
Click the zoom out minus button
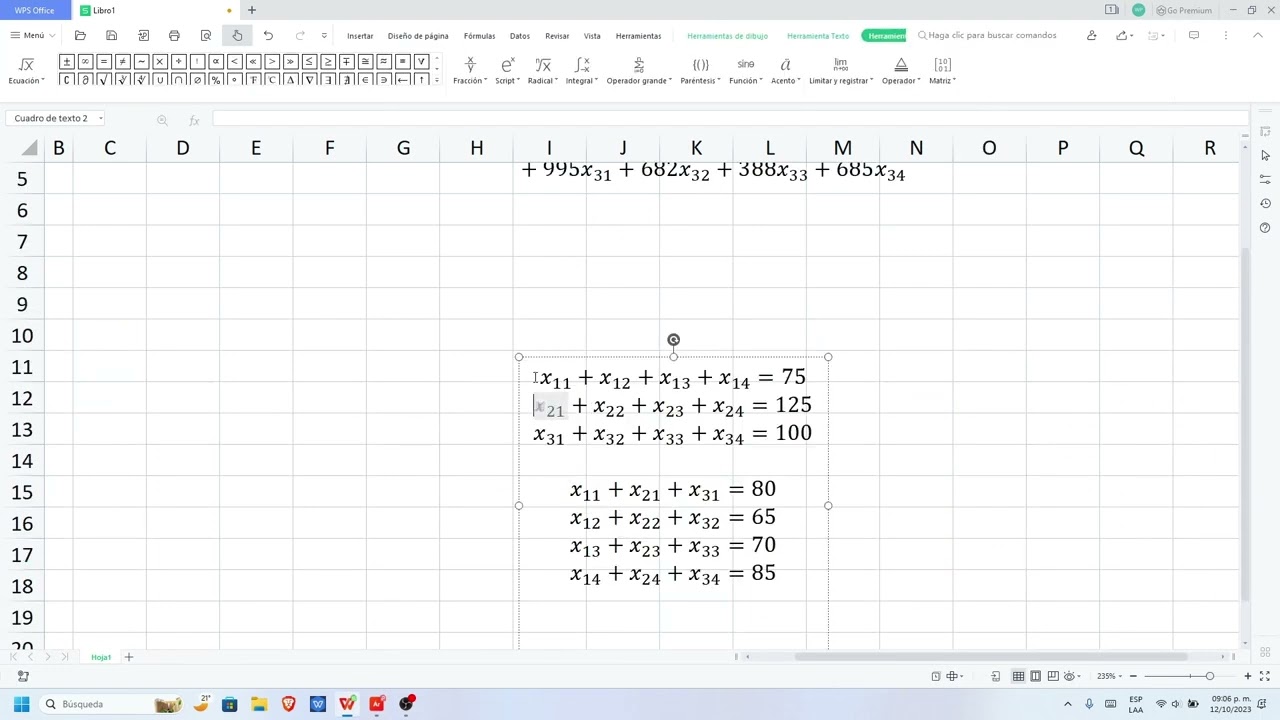tap(1133, 676)
